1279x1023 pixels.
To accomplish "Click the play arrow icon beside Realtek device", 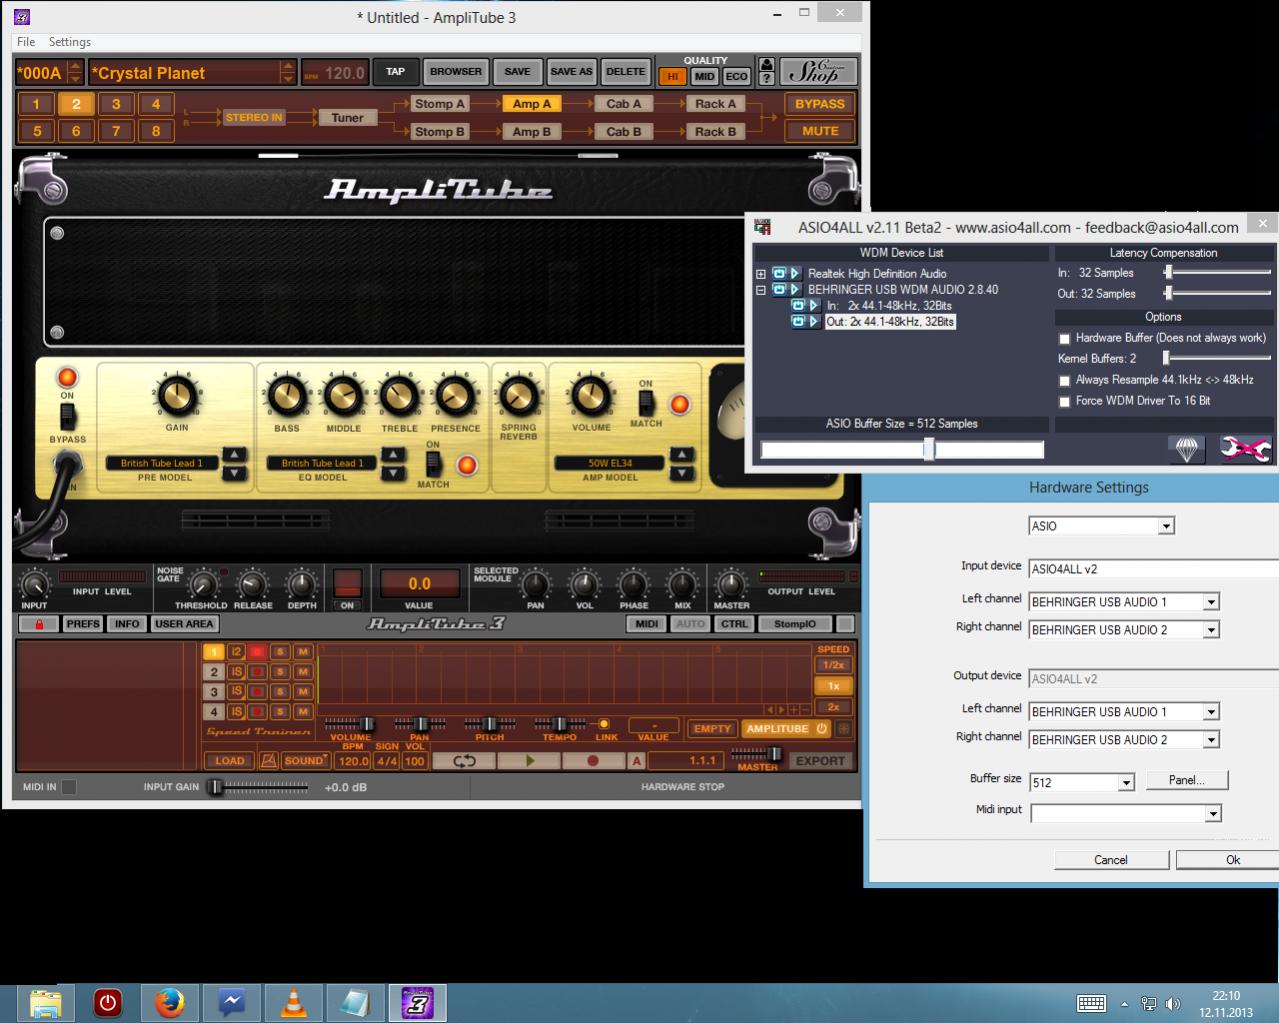I will click(795, 273).
